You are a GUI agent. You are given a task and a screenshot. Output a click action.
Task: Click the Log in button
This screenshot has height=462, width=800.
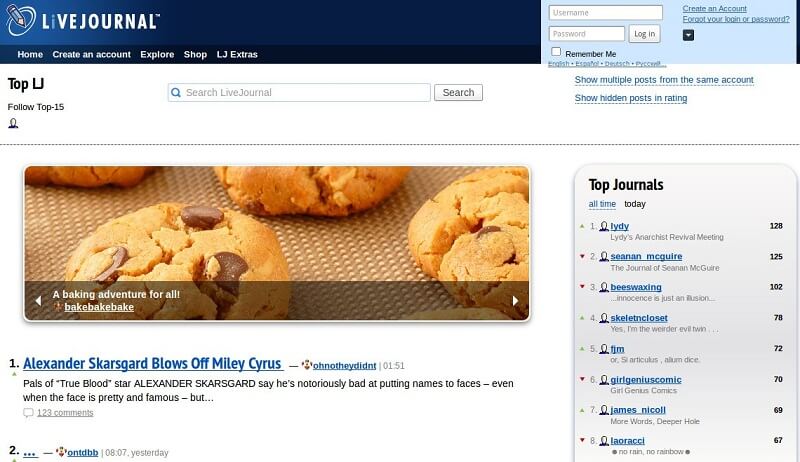tap(644, 34)
